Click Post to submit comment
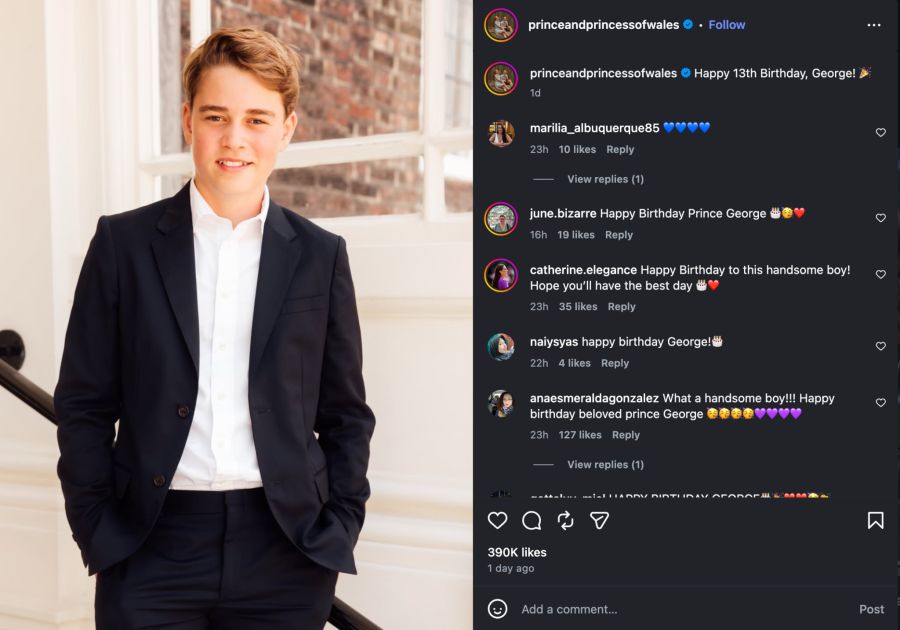Viewport: 900px width, 630px height. [x=871, y=609]
